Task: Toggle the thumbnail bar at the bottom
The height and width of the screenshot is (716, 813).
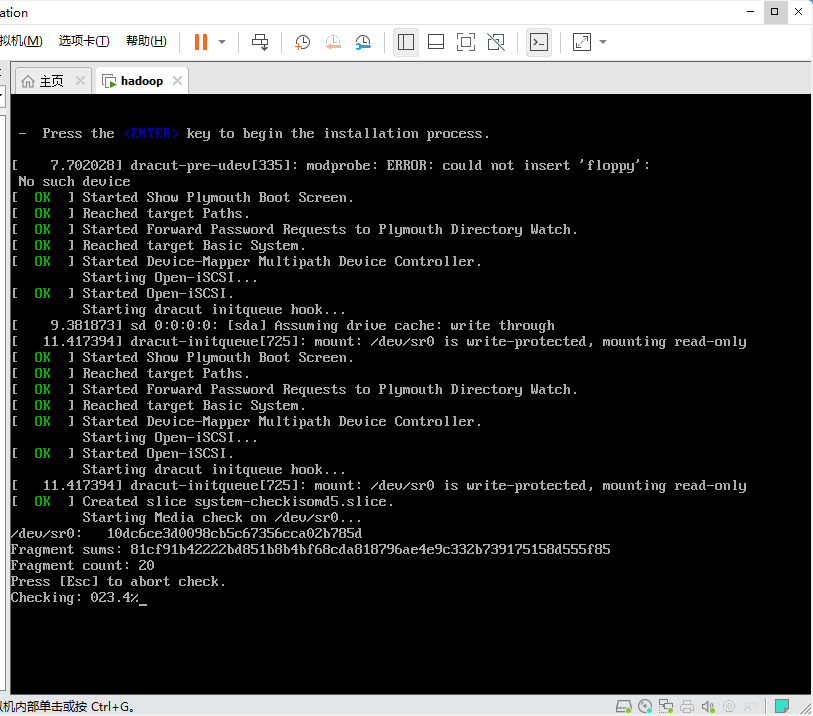Action: point(436,42)
